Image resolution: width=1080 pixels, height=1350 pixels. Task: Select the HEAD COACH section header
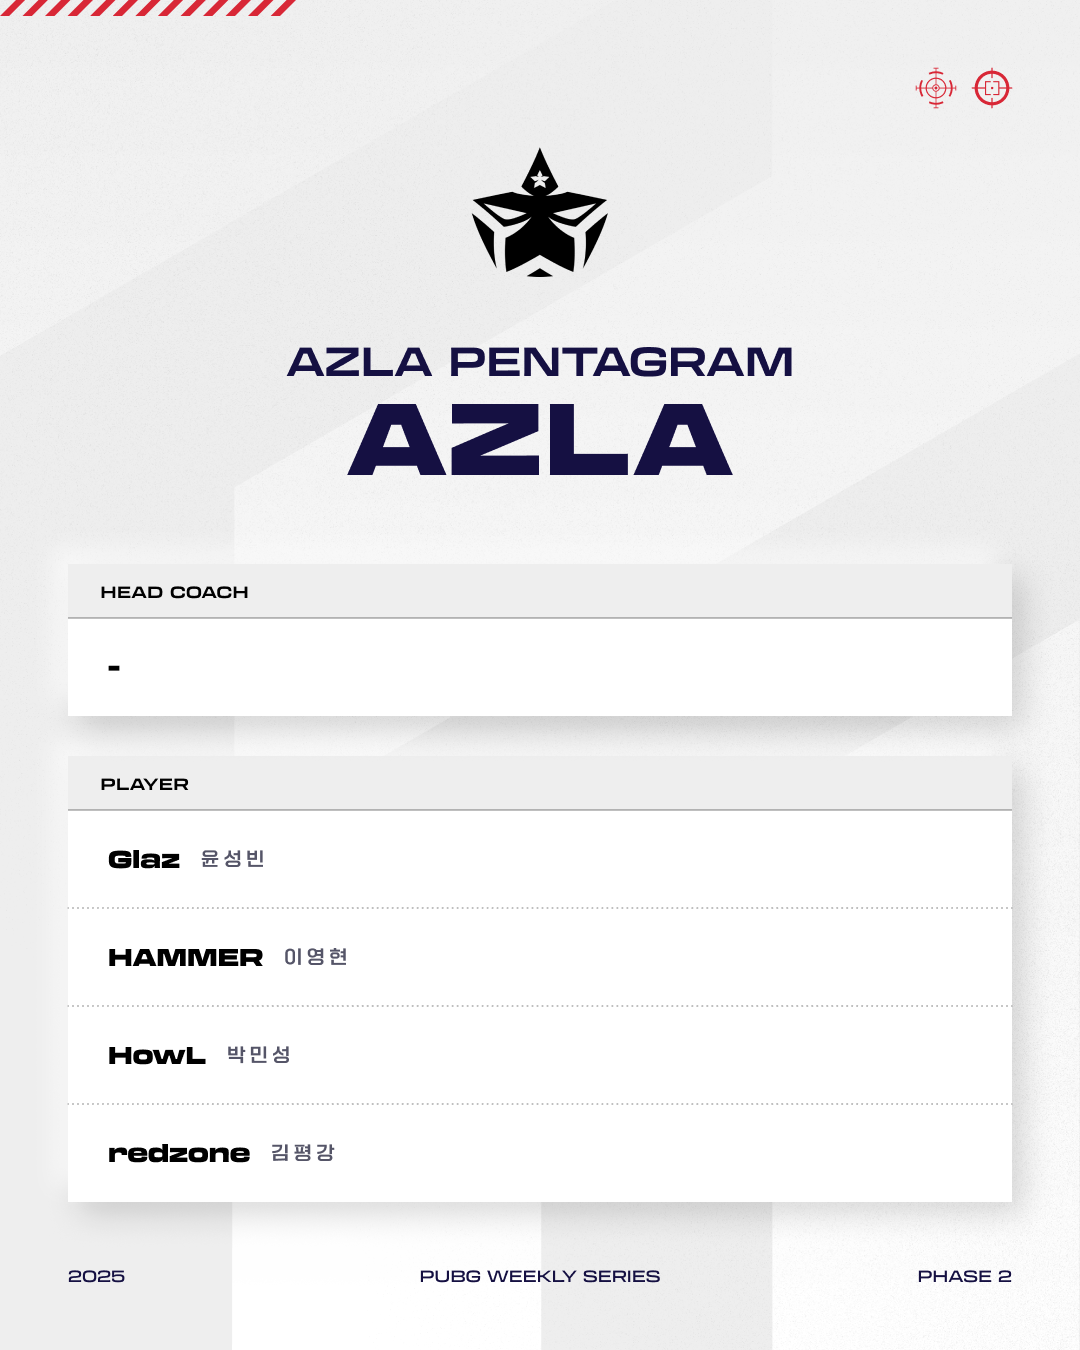175,592
